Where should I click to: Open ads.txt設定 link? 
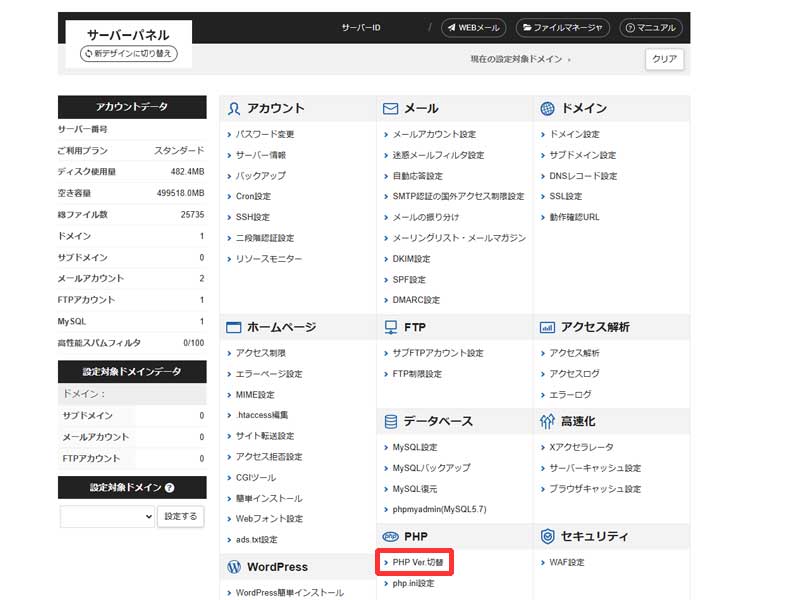257,540
